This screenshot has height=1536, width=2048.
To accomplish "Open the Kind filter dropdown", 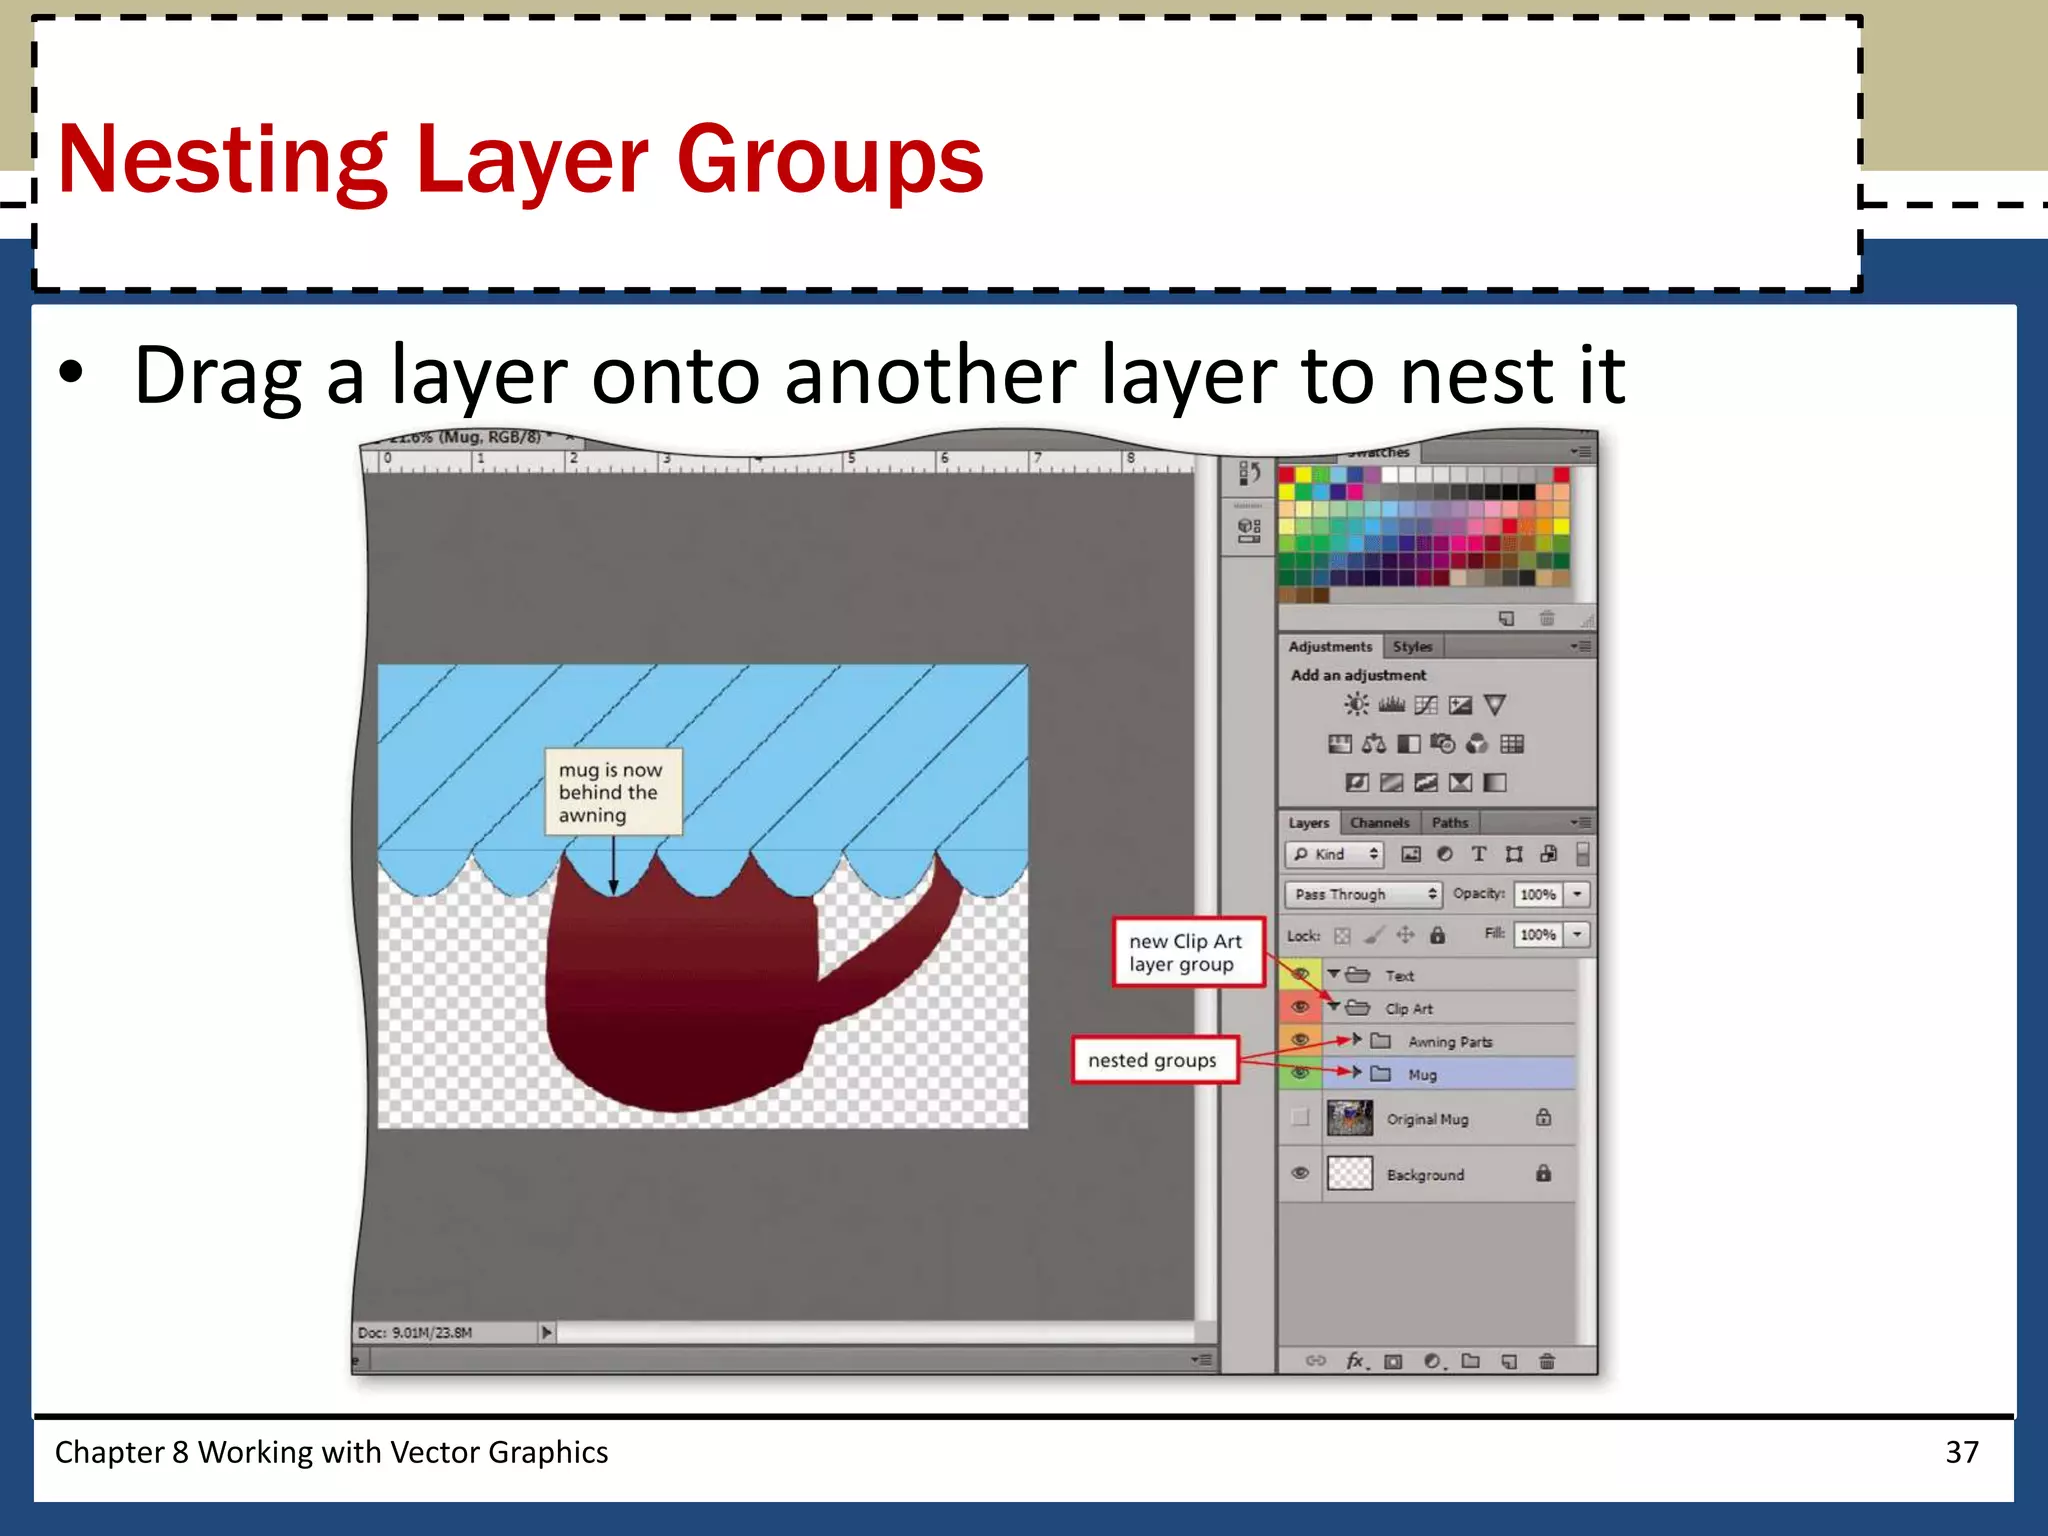I will click(1334, 854).
